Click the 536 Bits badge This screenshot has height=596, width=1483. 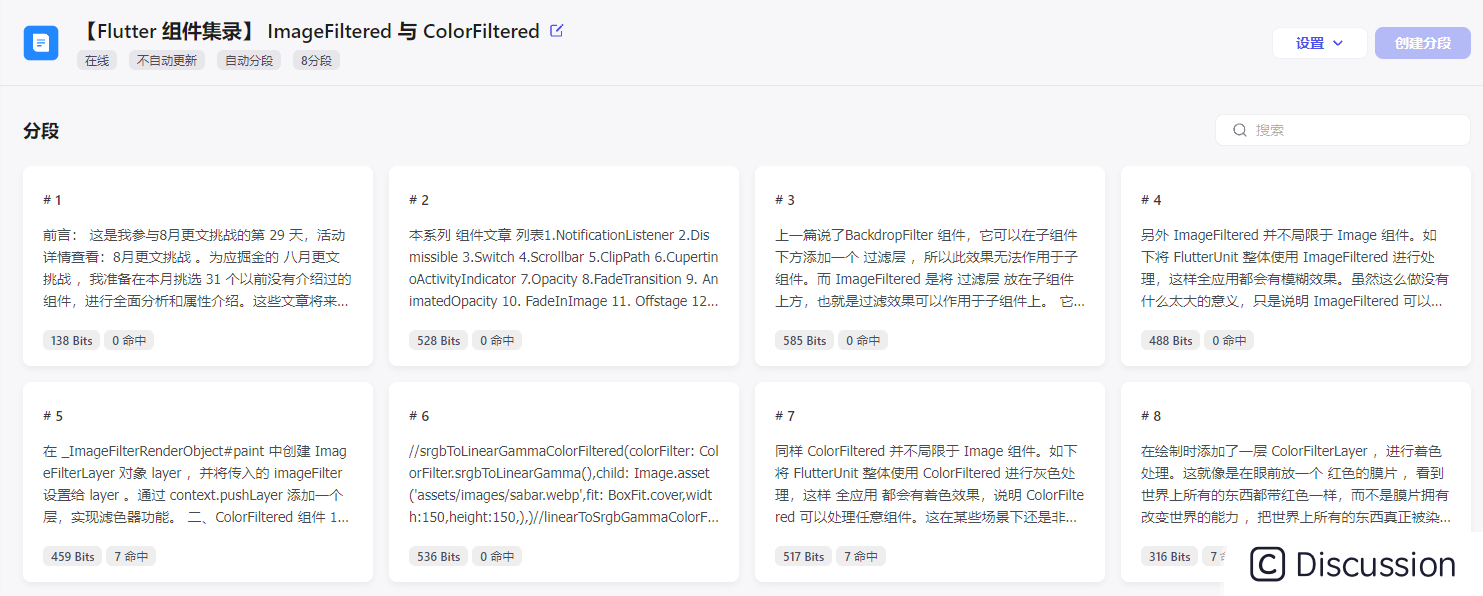[438, 557]
